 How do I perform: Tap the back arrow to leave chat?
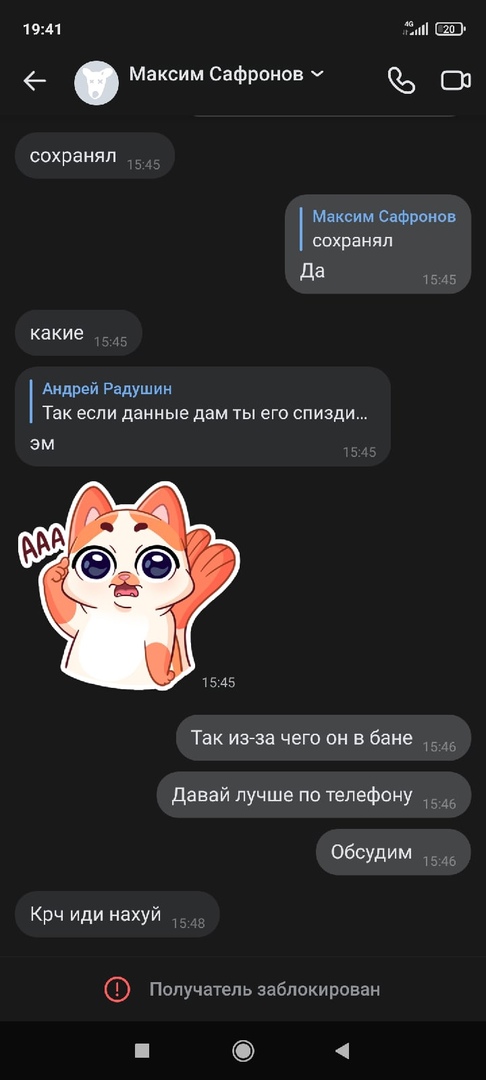[x=34, y=81]
